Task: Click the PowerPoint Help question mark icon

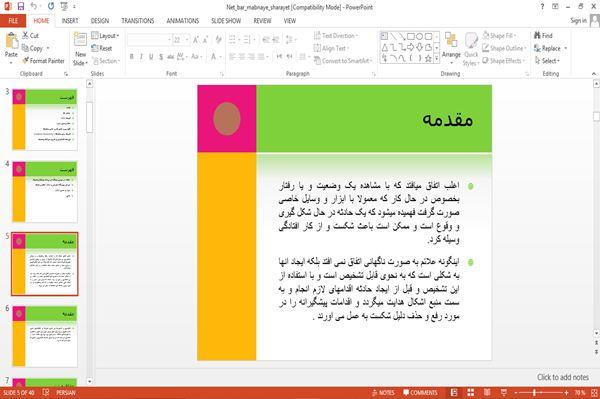Action: 542,6
